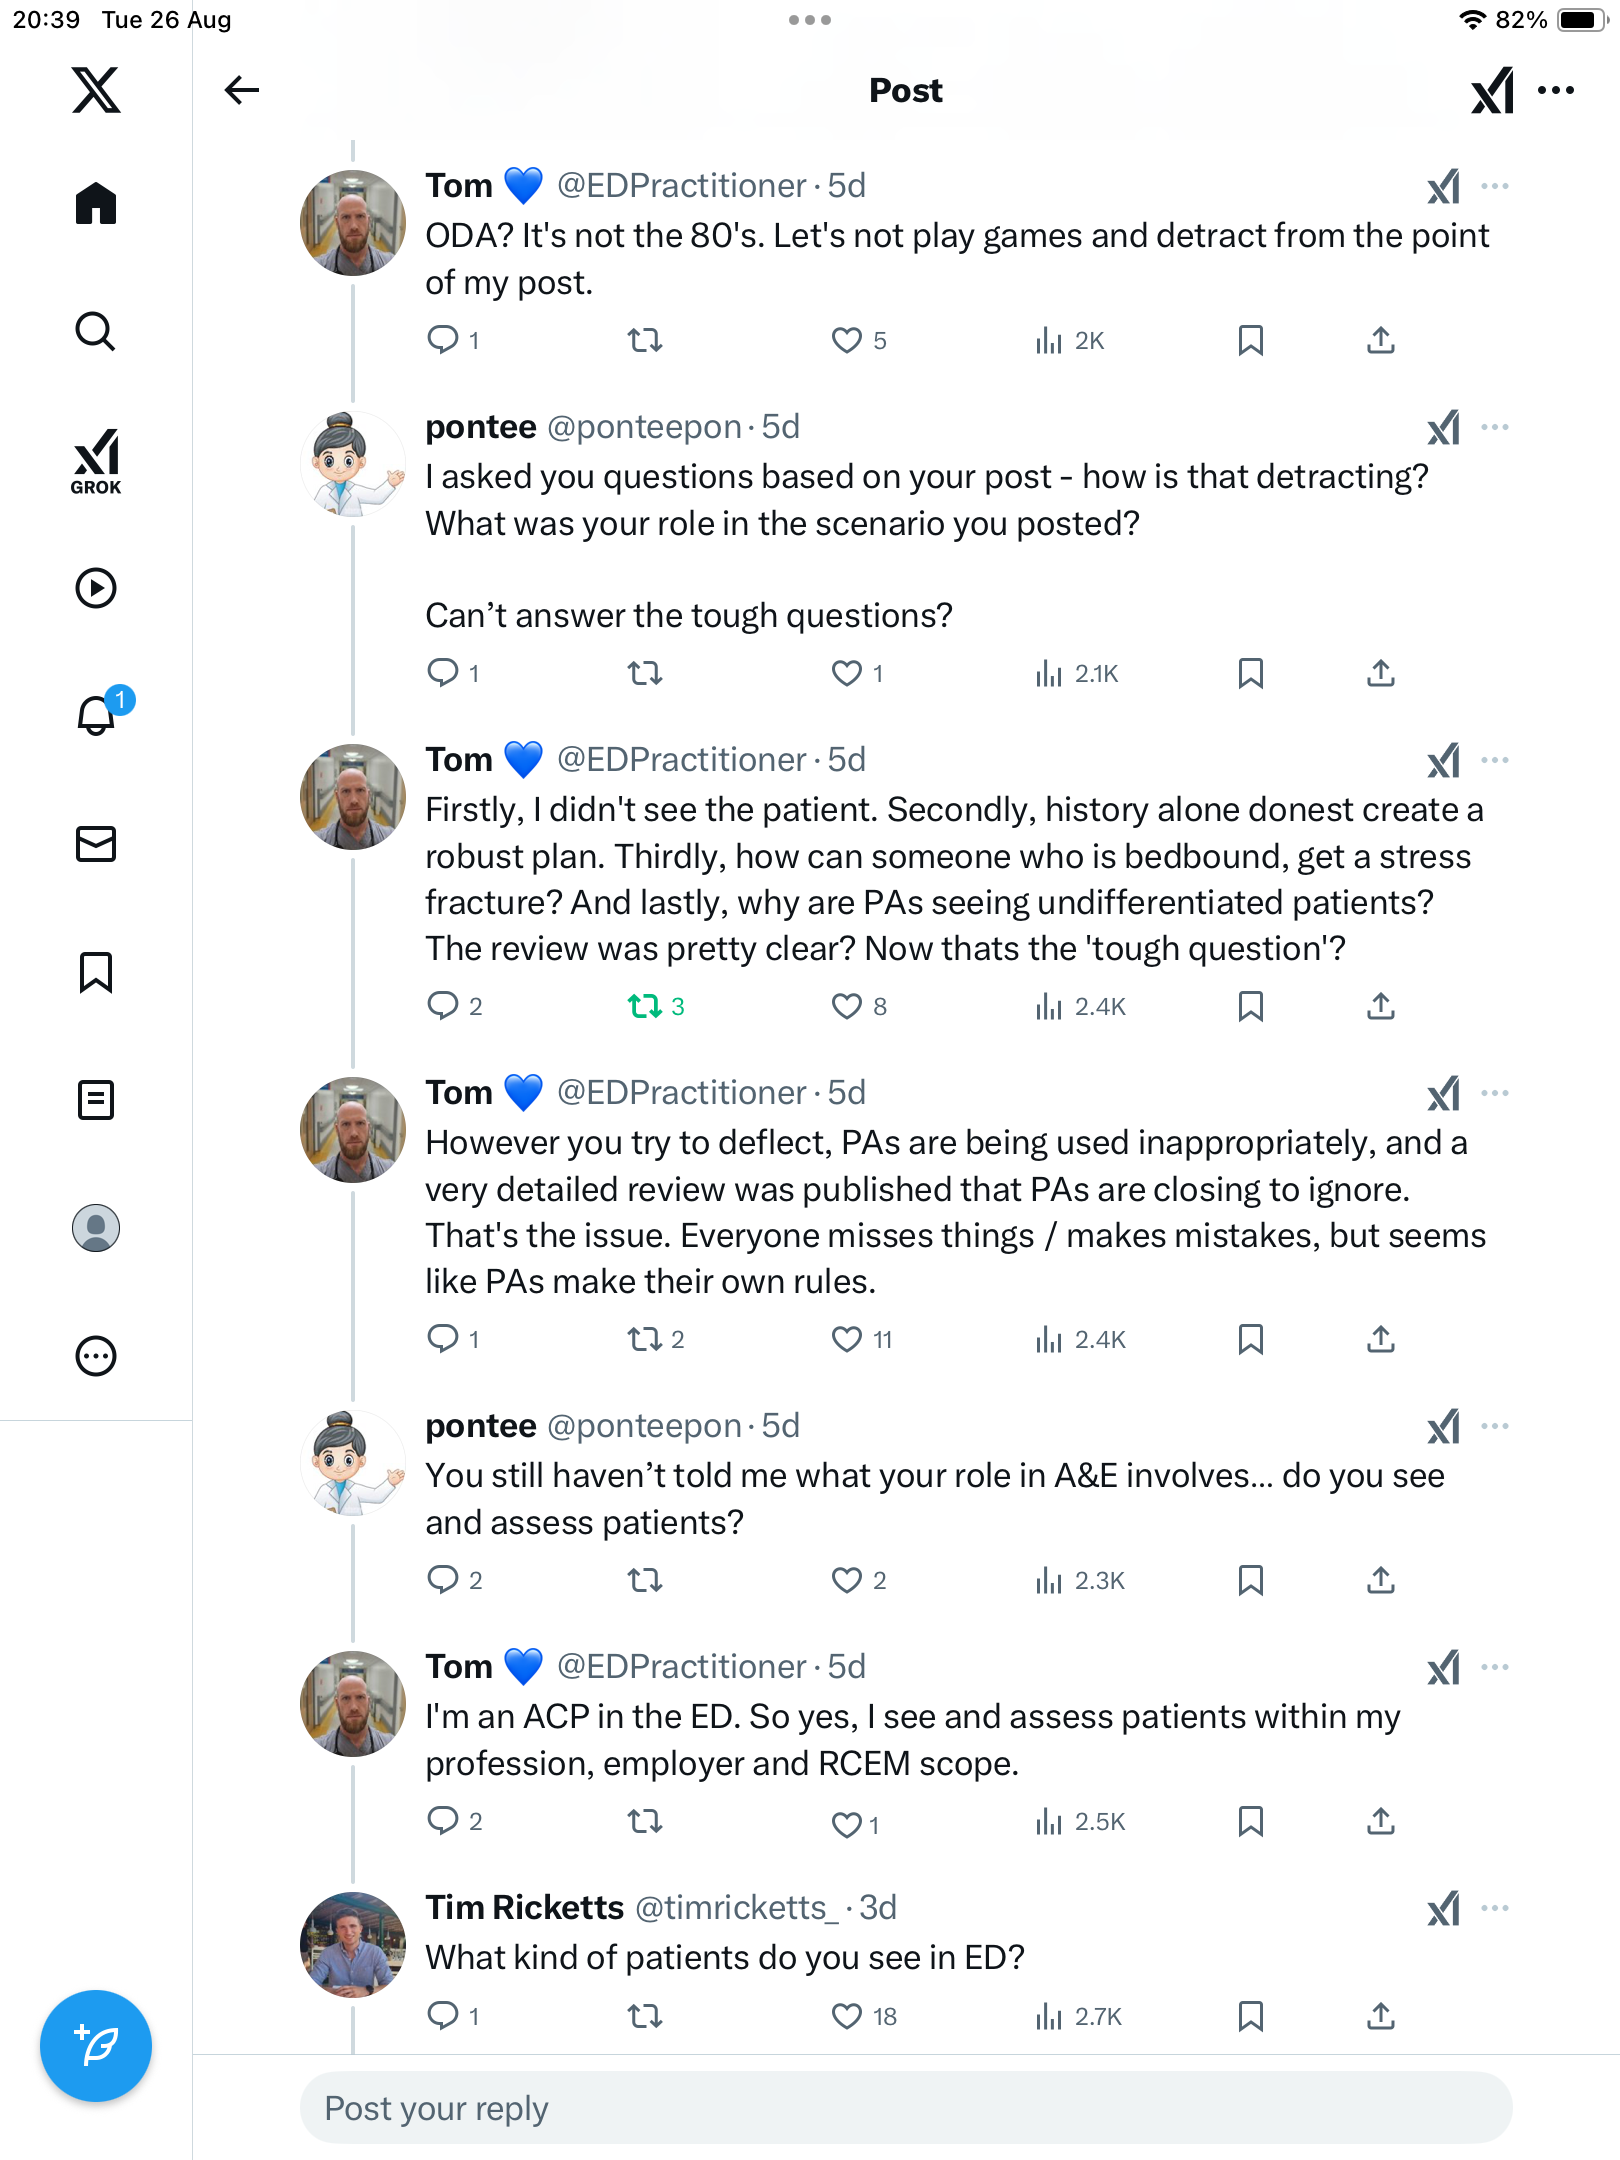This screenshot has width=1620, height=2160.
Task: Open the Notifications bell icon
Action: [96, 714]
